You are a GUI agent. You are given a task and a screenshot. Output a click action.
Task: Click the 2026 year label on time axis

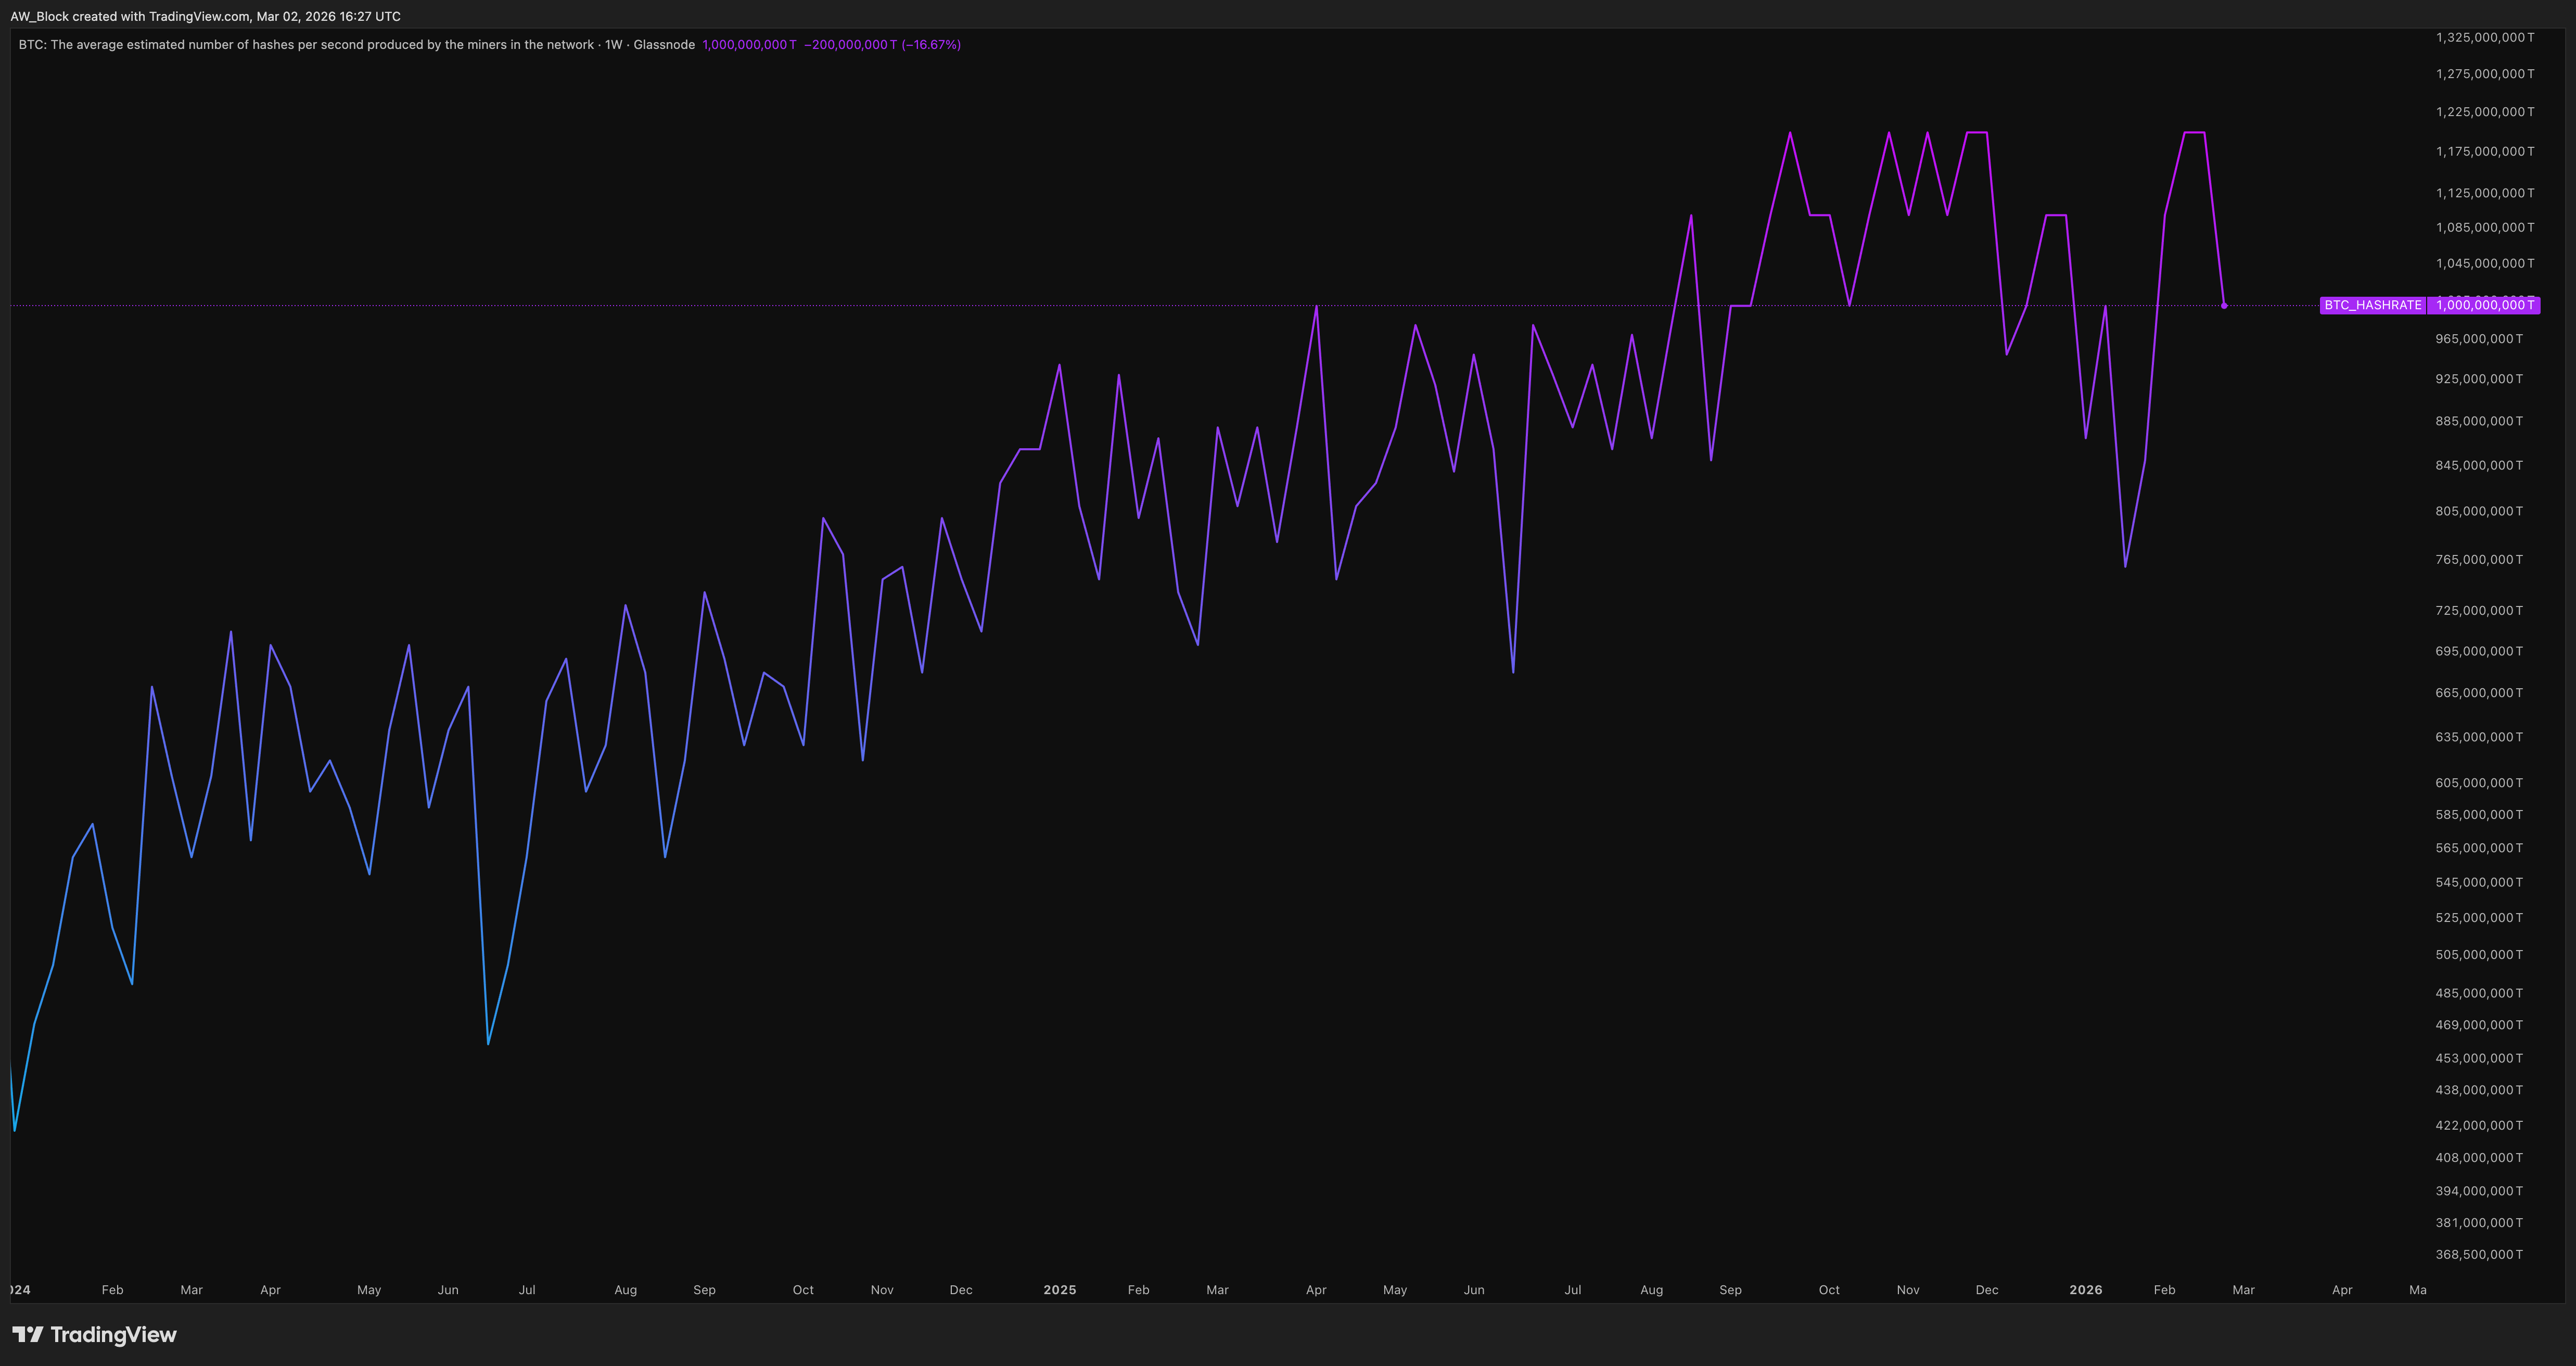(x=2085, y=1290)
